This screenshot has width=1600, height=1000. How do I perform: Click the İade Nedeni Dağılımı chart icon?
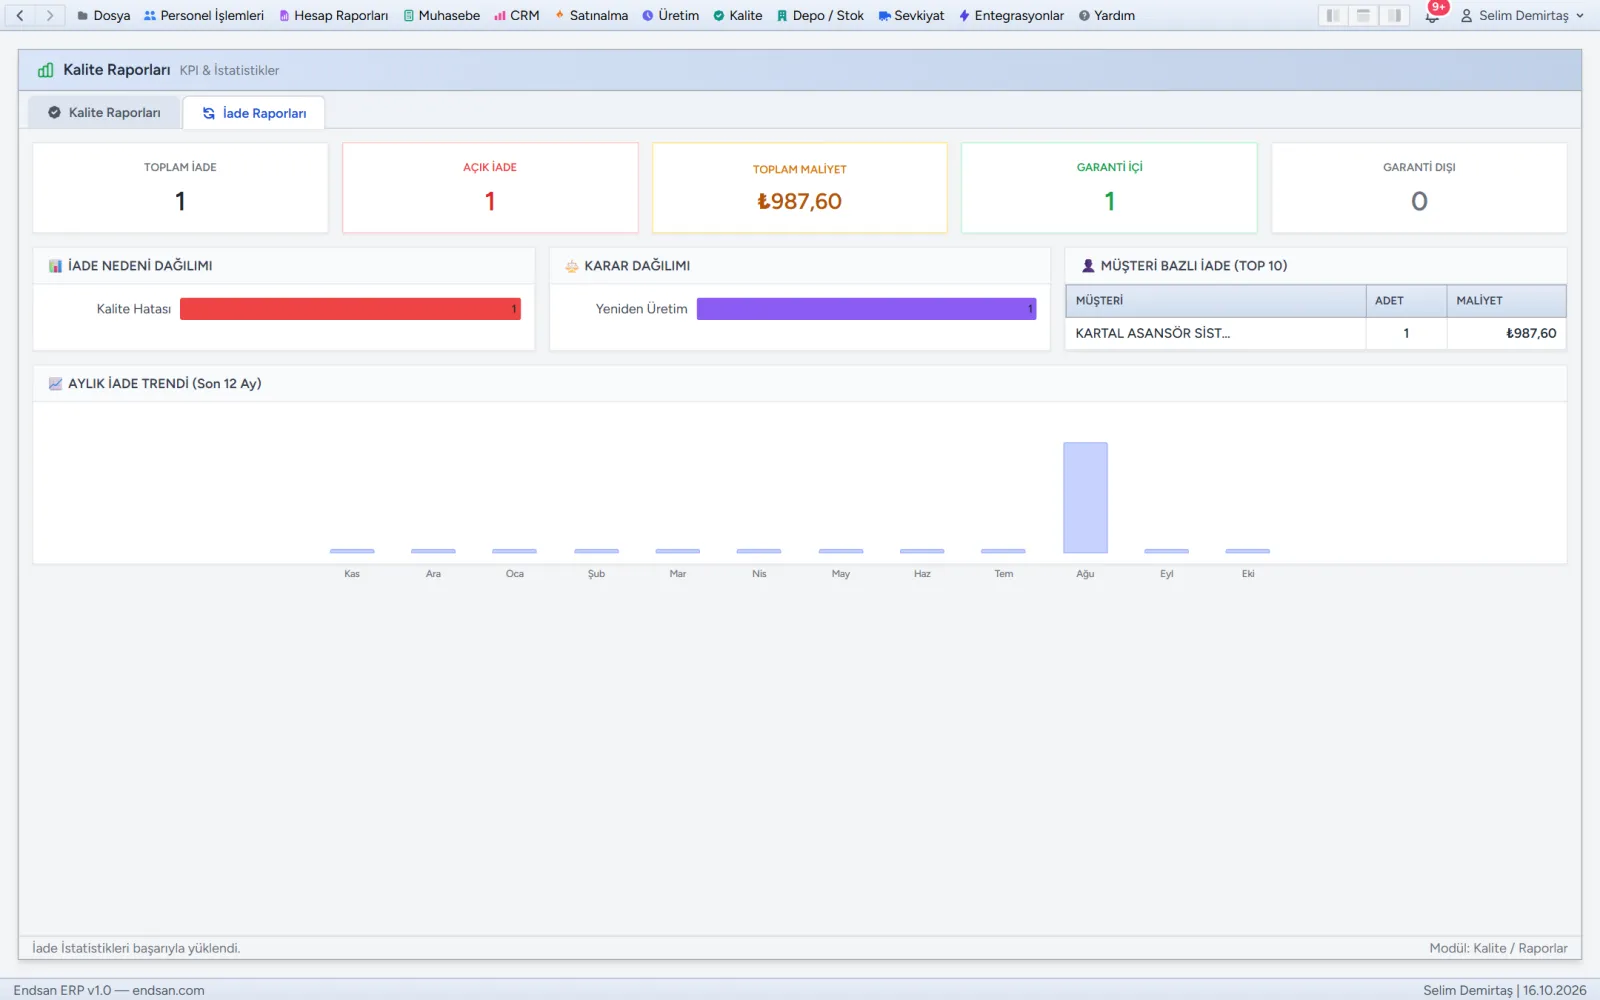coord(55,266)
